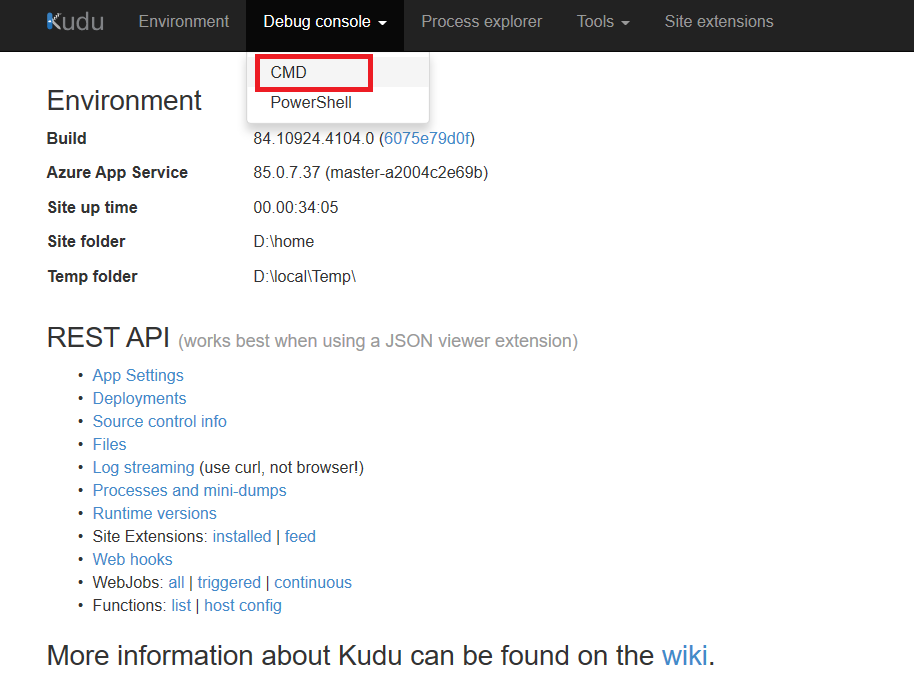Open Process explorer page

coord(481,22)
